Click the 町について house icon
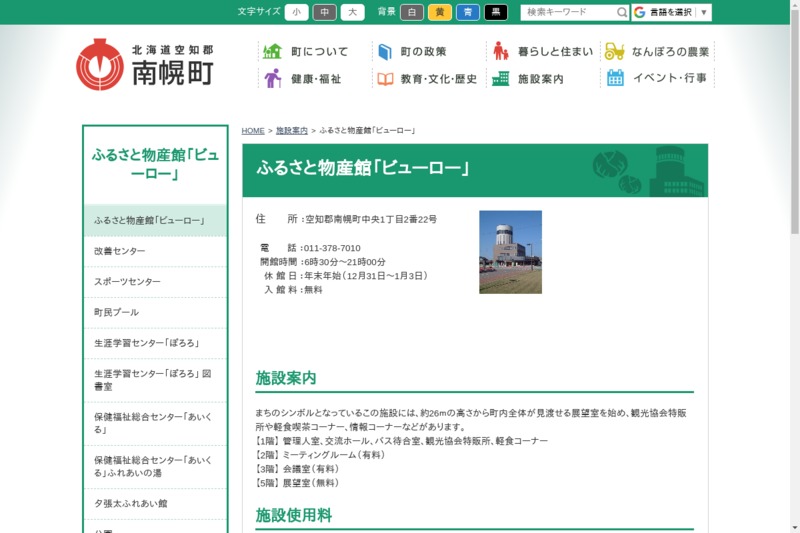 coord(272,51)
